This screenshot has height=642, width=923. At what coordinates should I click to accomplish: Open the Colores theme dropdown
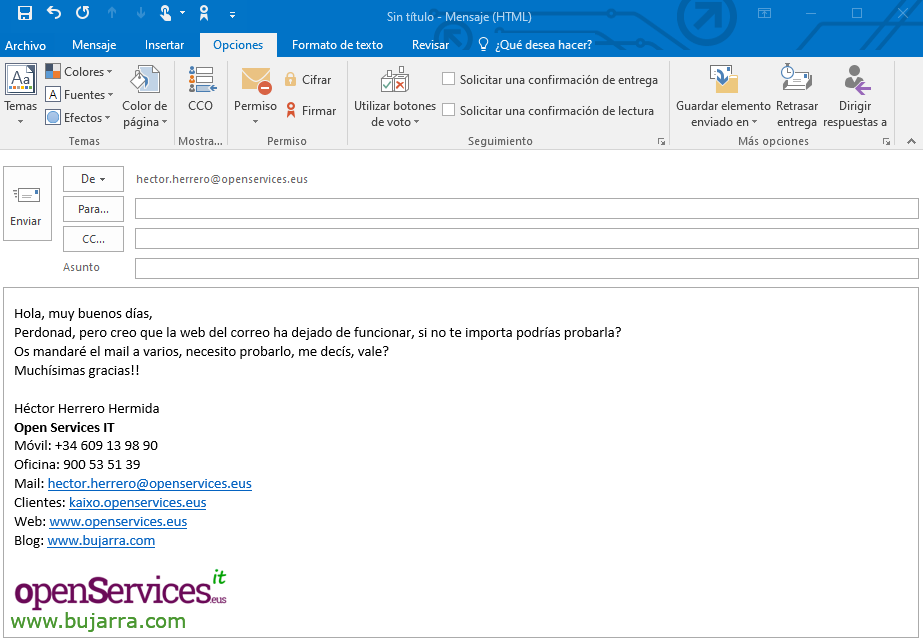click(79, 72)
